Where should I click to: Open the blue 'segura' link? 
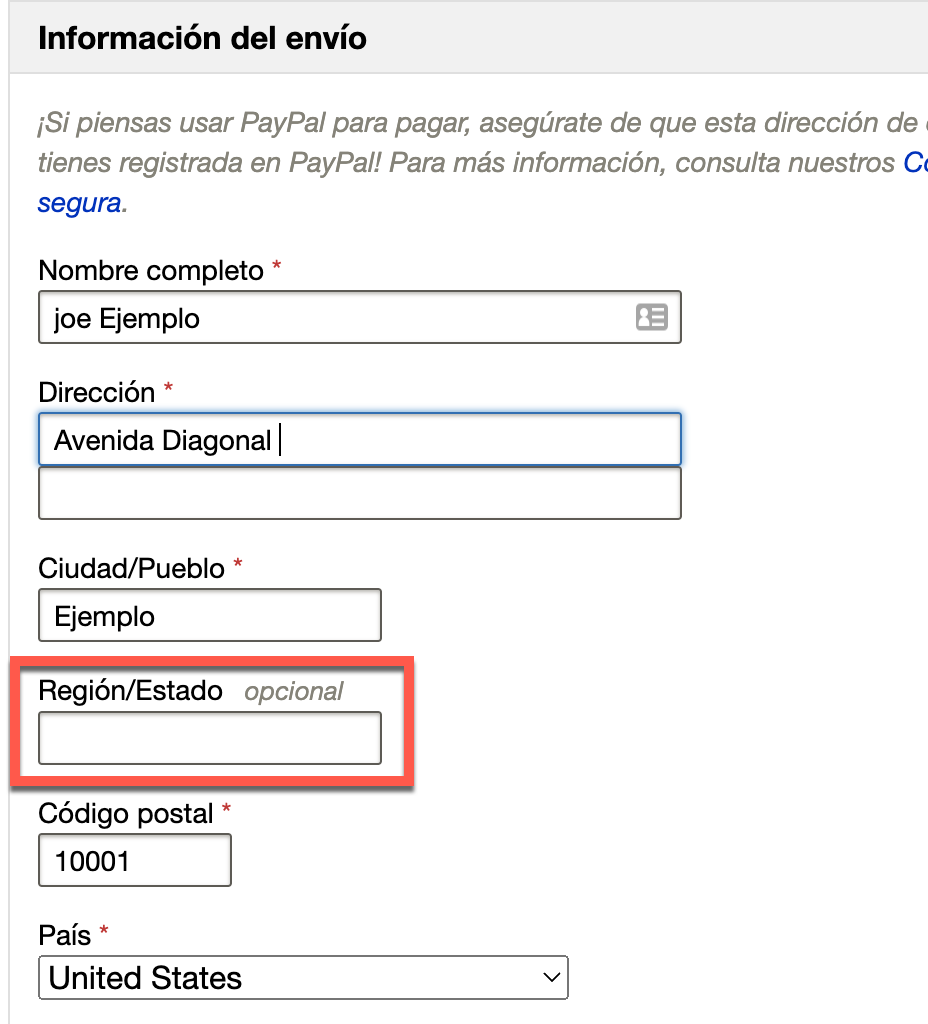pos(80,203)
